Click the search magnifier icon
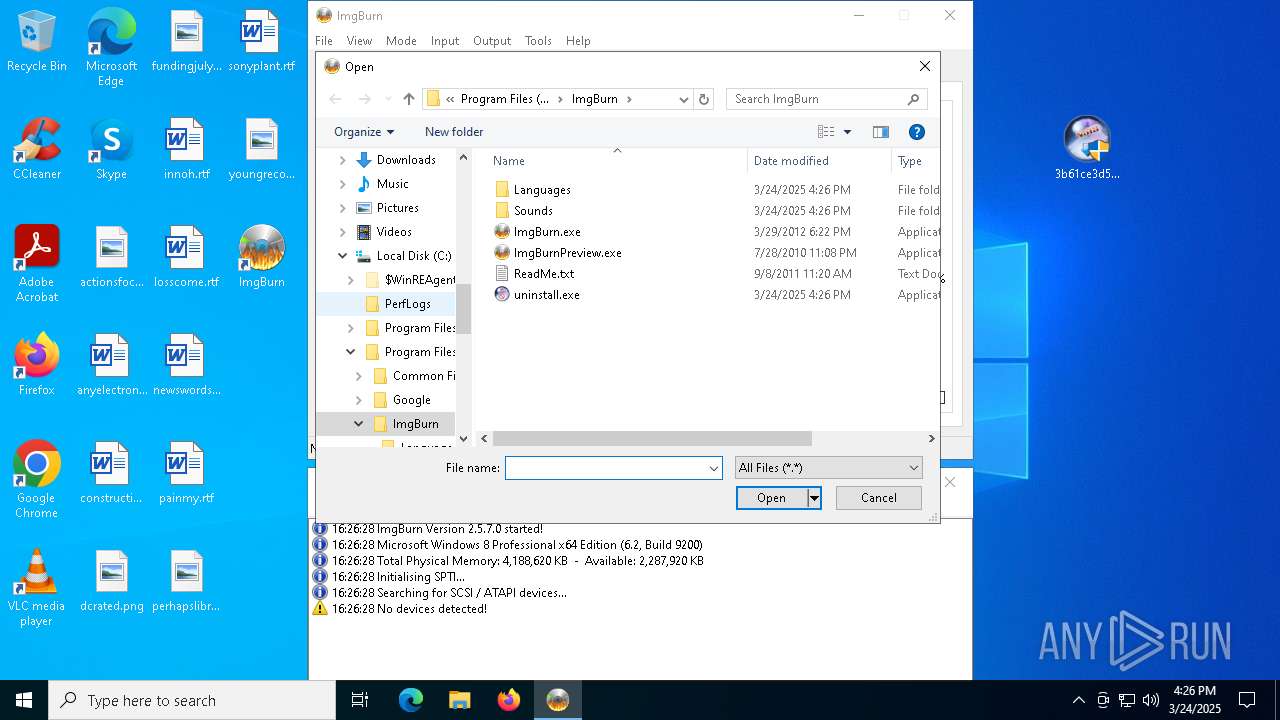This screenshot has height=720, width=1280. (913, 99)
